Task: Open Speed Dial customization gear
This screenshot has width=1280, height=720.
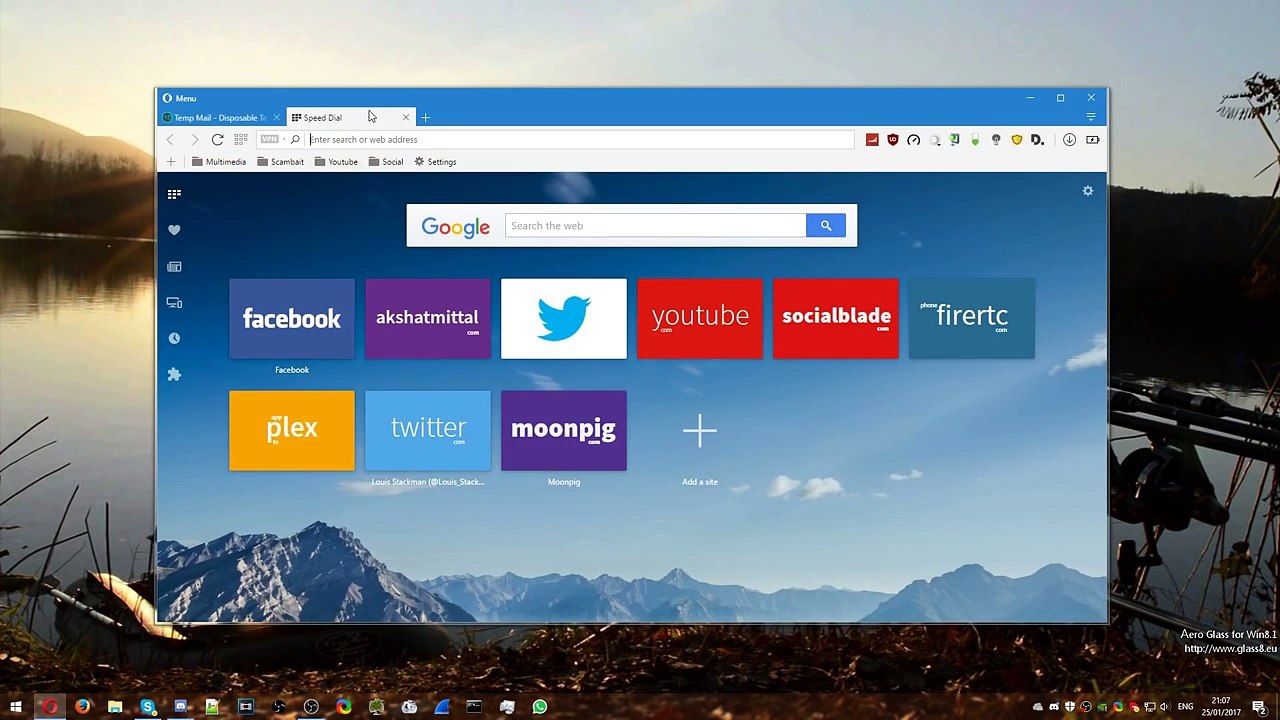Action: click(x=1088, y=191)
